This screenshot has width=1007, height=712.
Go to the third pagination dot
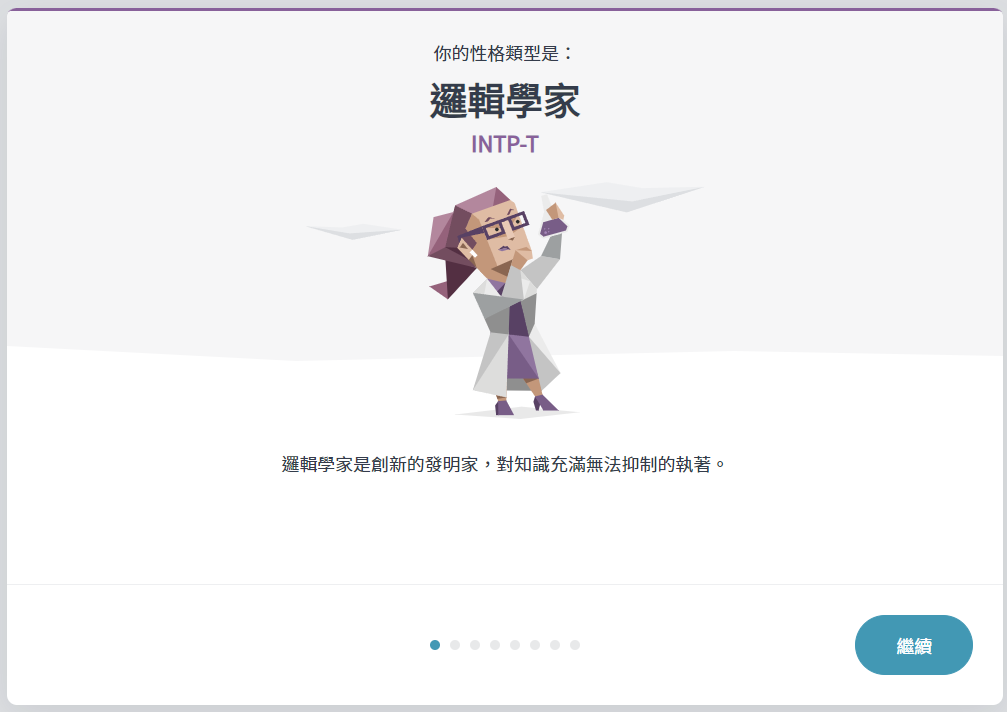click(475, 645)
